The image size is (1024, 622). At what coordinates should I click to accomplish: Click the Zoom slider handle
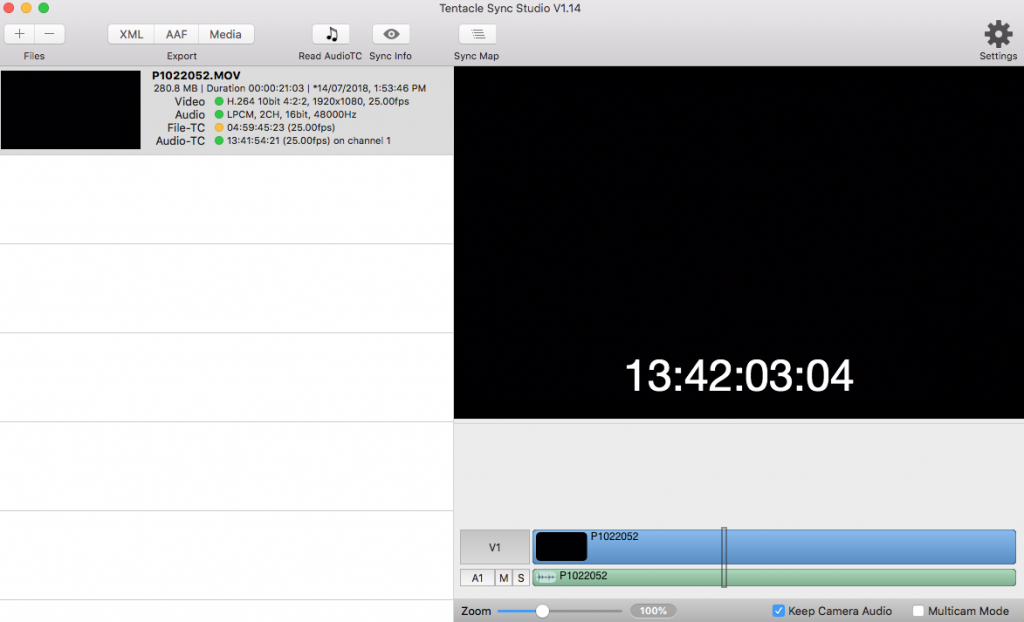[542, 611]
